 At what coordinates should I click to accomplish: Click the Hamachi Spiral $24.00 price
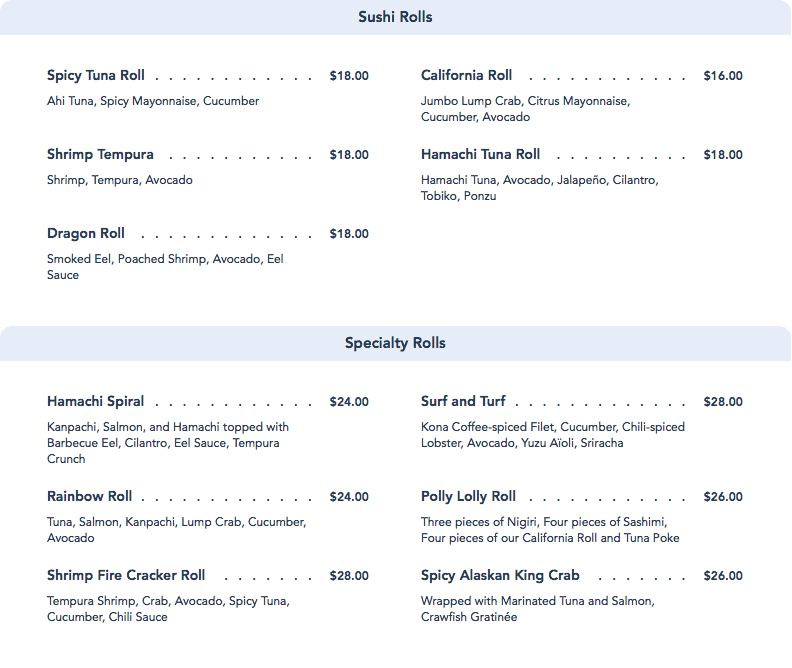coord(349,402)
